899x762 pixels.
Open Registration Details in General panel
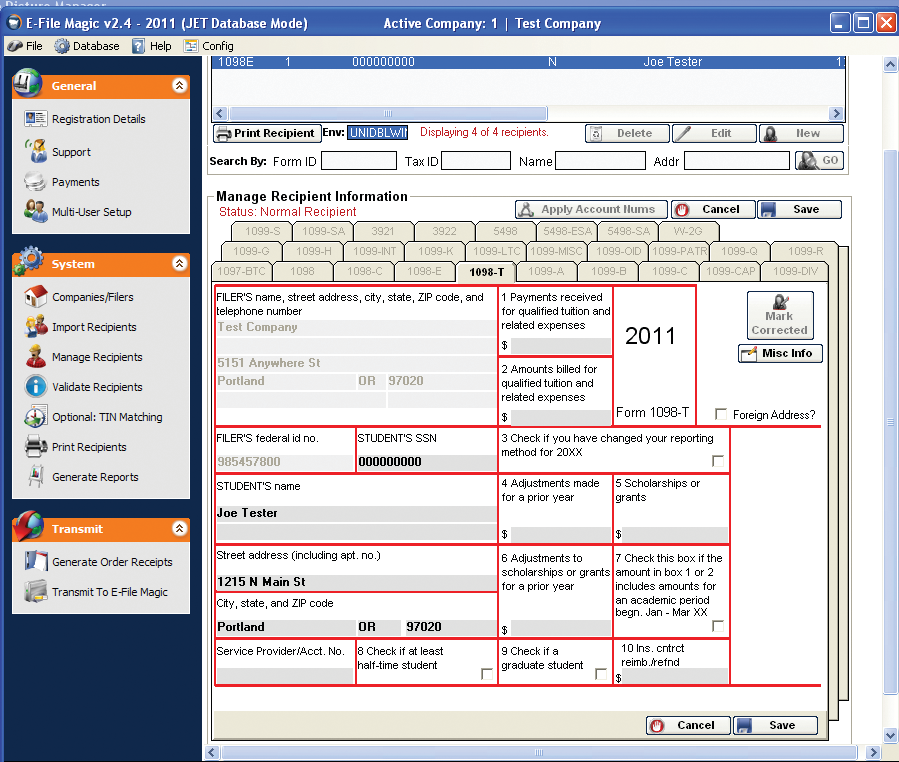(98, 119)
